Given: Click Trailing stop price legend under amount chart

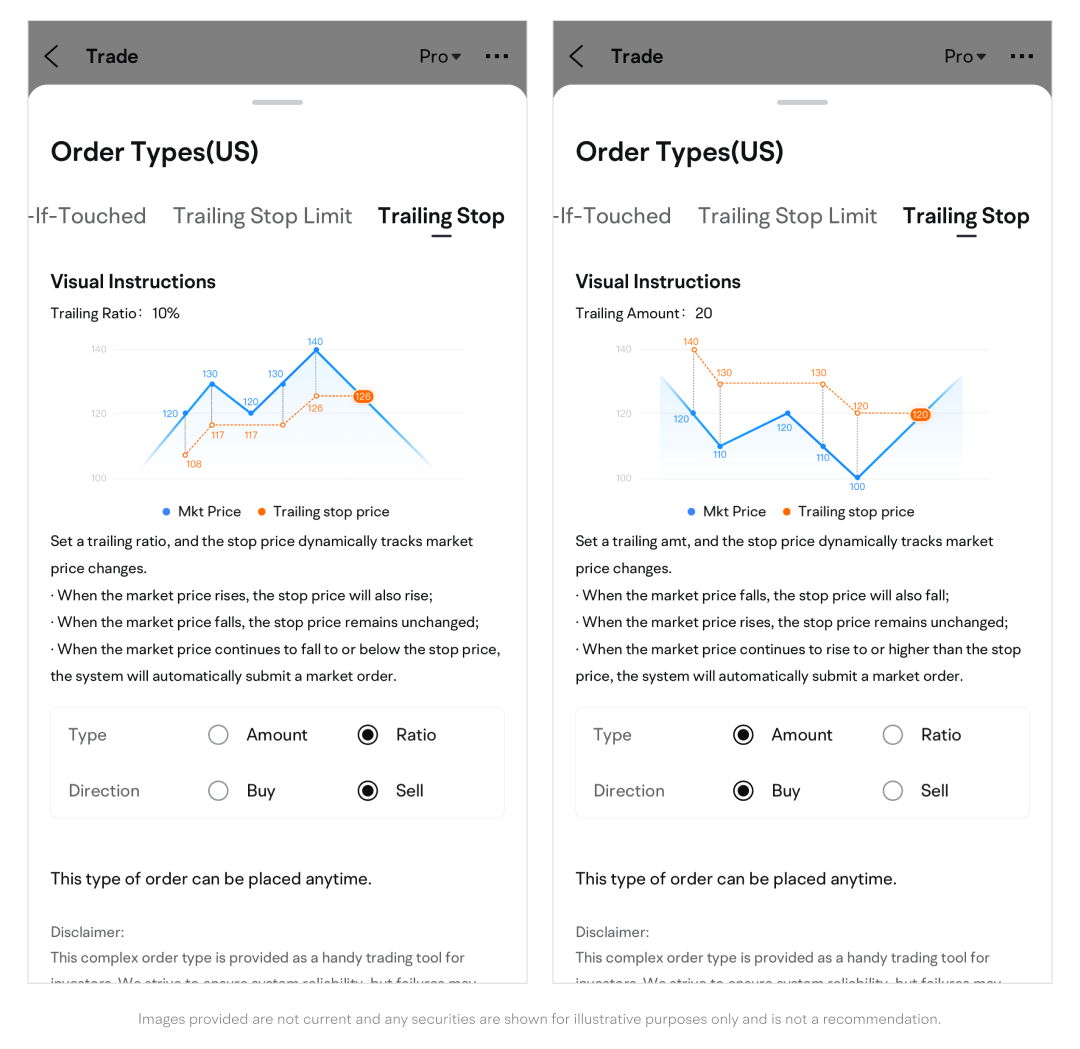Looking at the screenshot, I should coord(847,512).
